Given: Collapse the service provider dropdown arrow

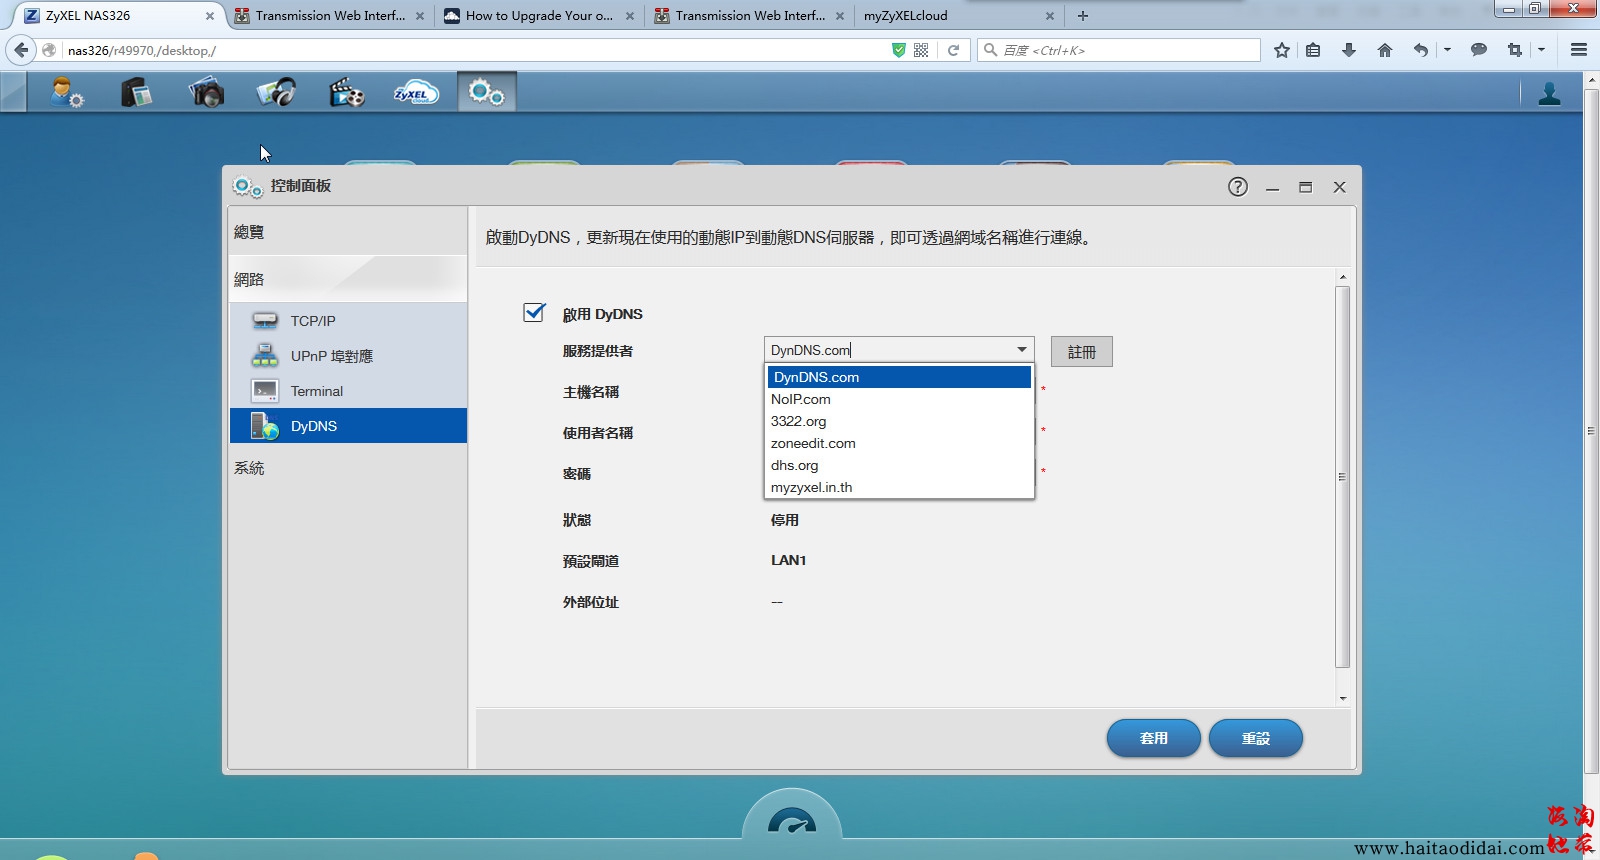Looking at the screenshot, I should click(1022, 350).
